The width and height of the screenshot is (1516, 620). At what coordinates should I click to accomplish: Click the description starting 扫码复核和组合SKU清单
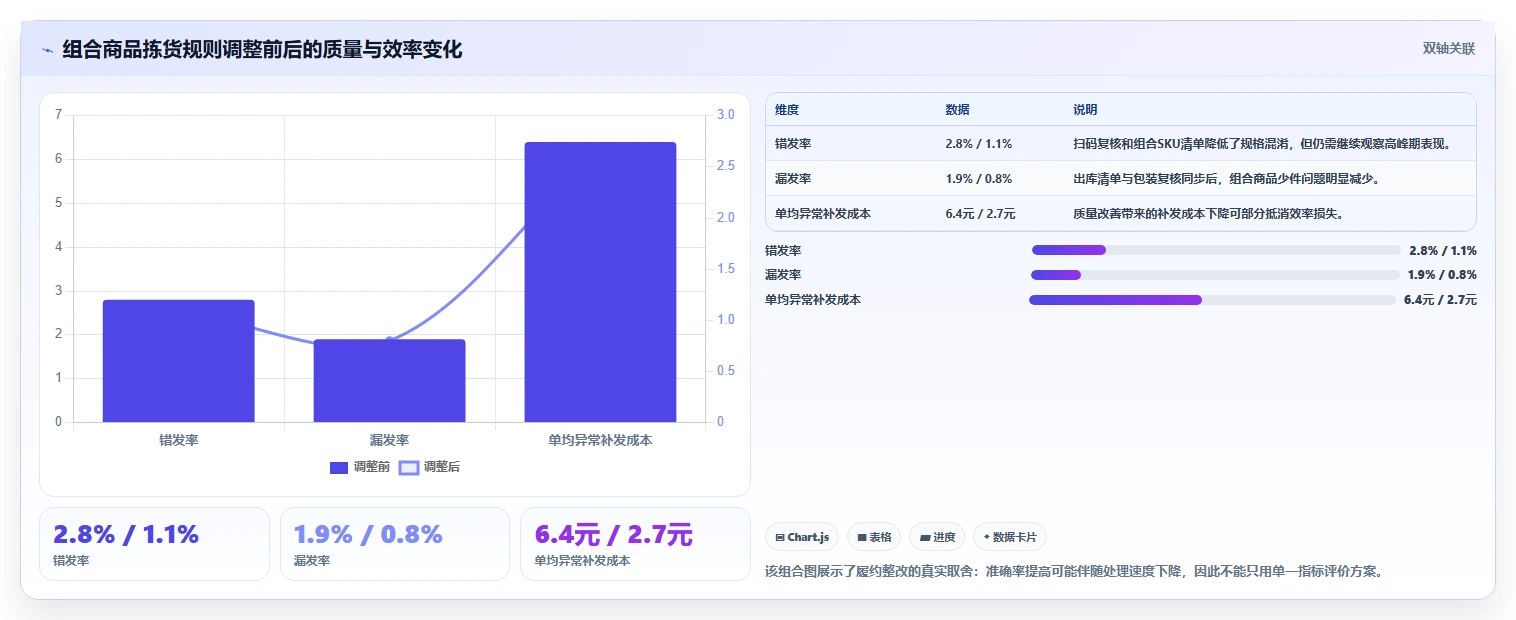(x=1261, y=144)
